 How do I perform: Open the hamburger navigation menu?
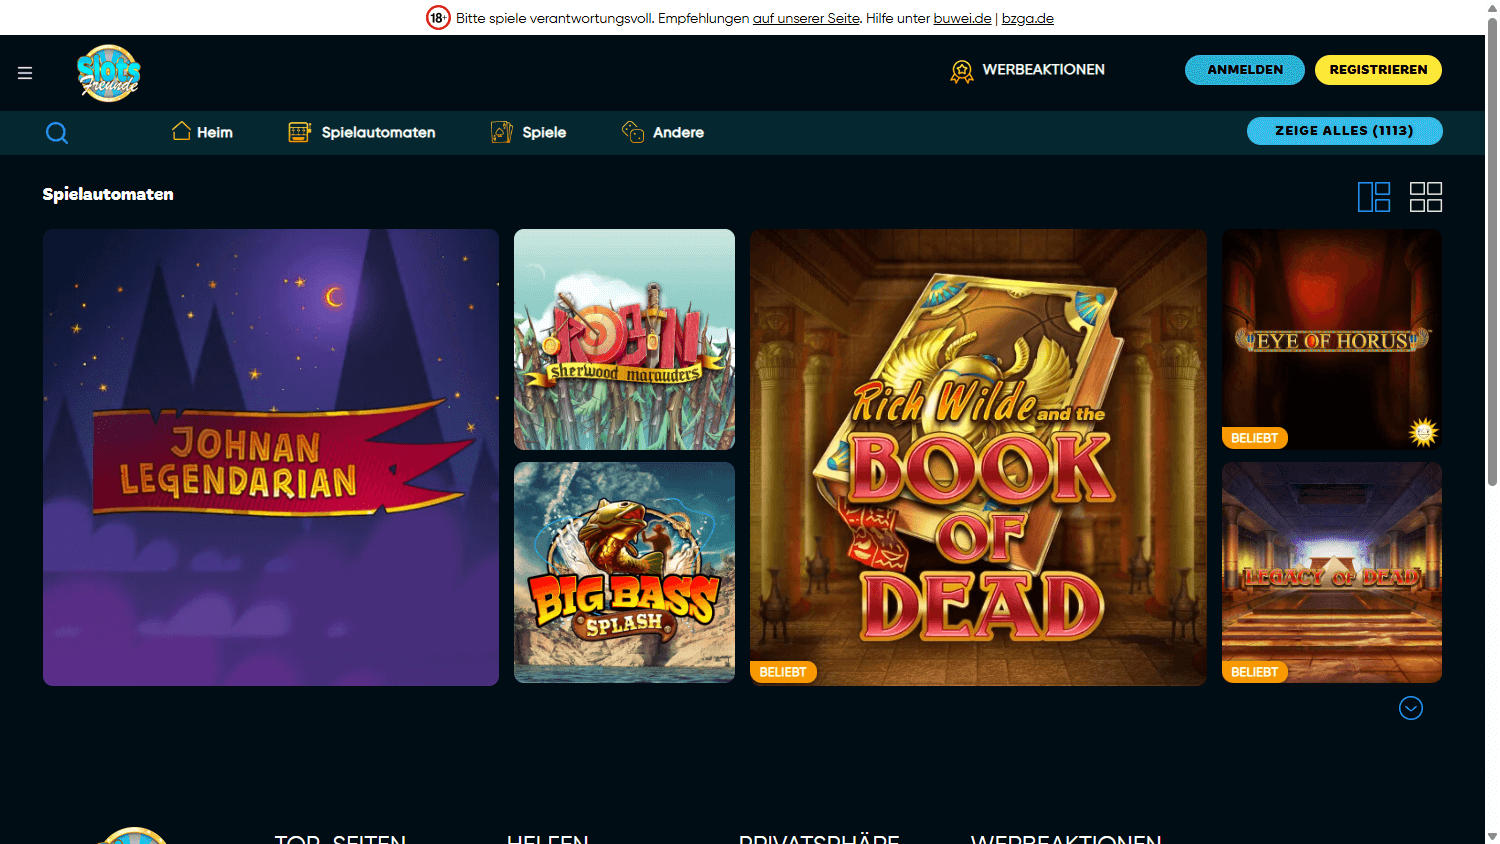coord(25,72)
